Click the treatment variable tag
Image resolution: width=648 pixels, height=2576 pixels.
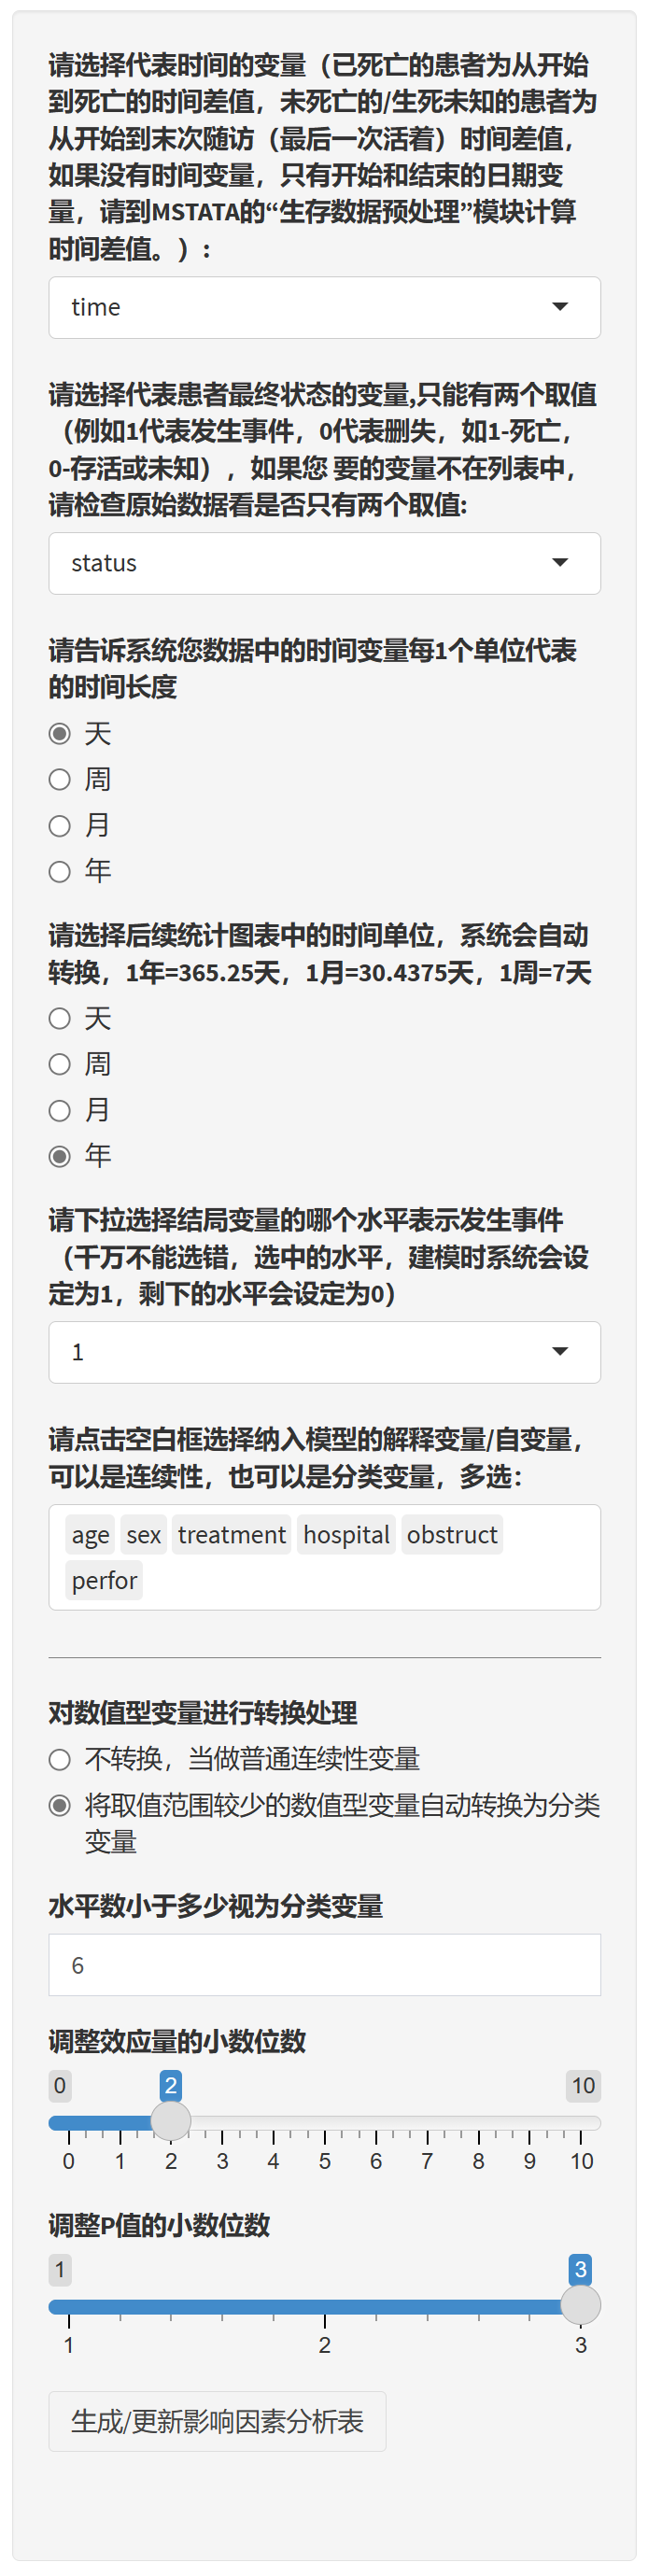[231, 1535]
